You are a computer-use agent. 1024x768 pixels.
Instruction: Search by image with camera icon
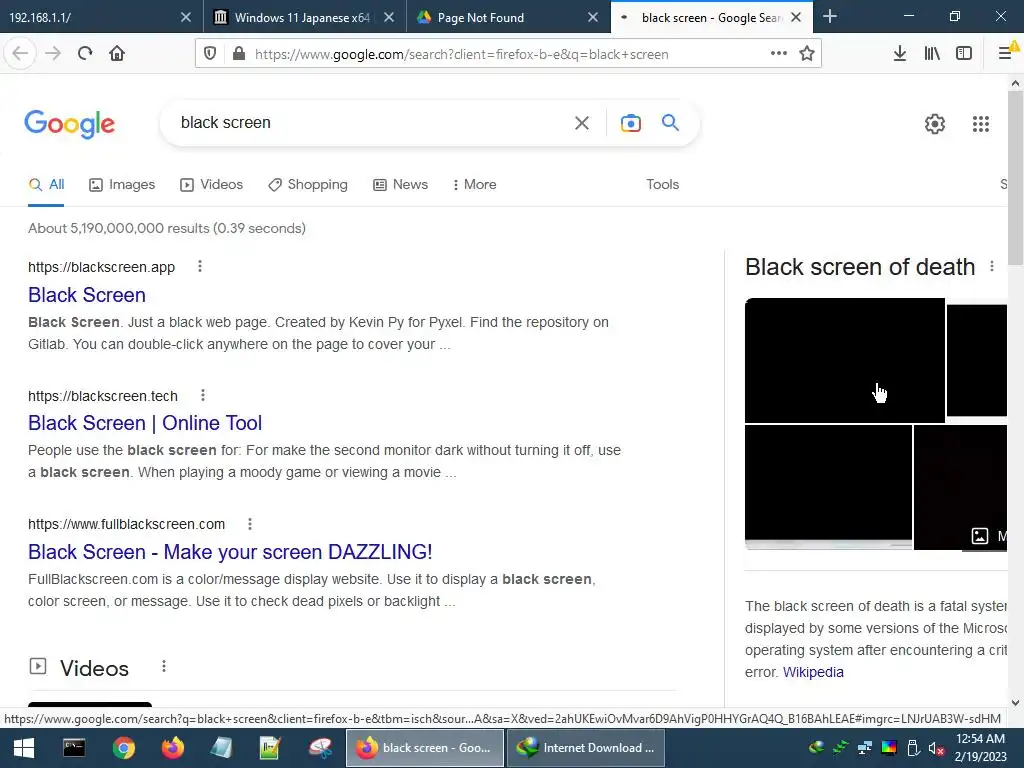click(x=631, y=123)
